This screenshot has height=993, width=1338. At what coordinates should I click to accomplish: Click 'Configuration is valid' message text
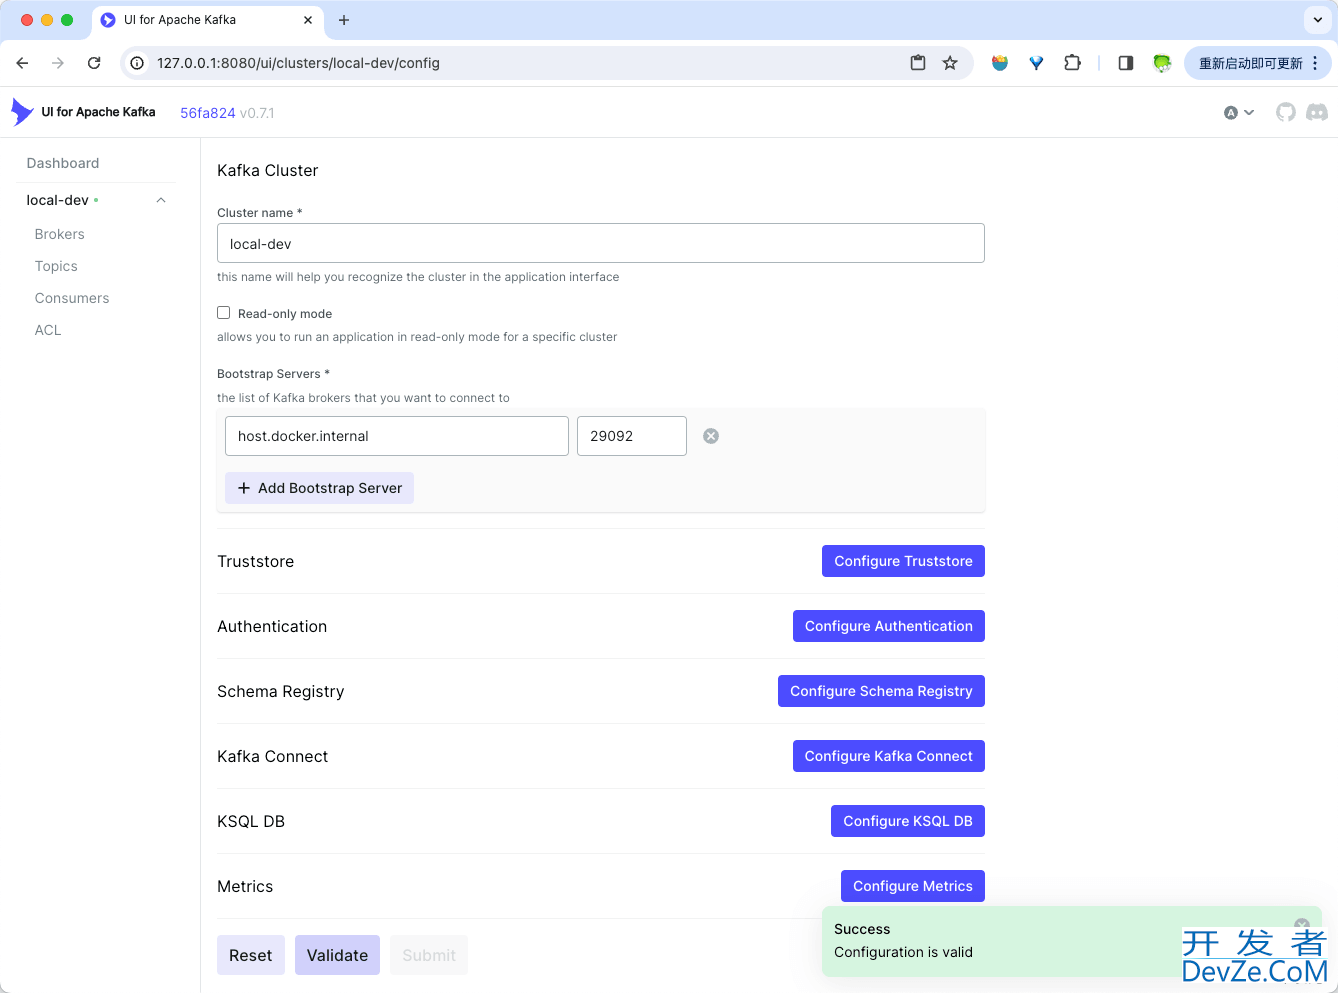click(x=903, y=952)
